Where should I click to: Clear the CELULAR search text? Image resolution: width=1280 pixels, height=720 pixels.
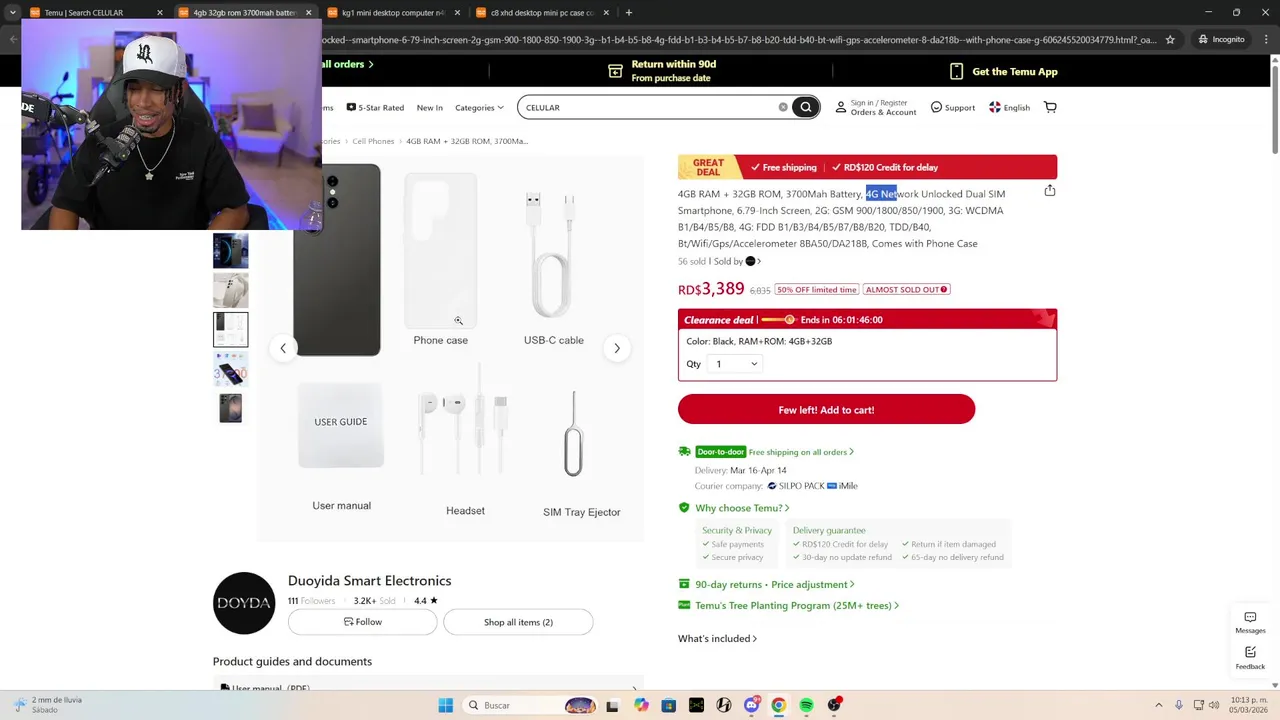point(783,107)
